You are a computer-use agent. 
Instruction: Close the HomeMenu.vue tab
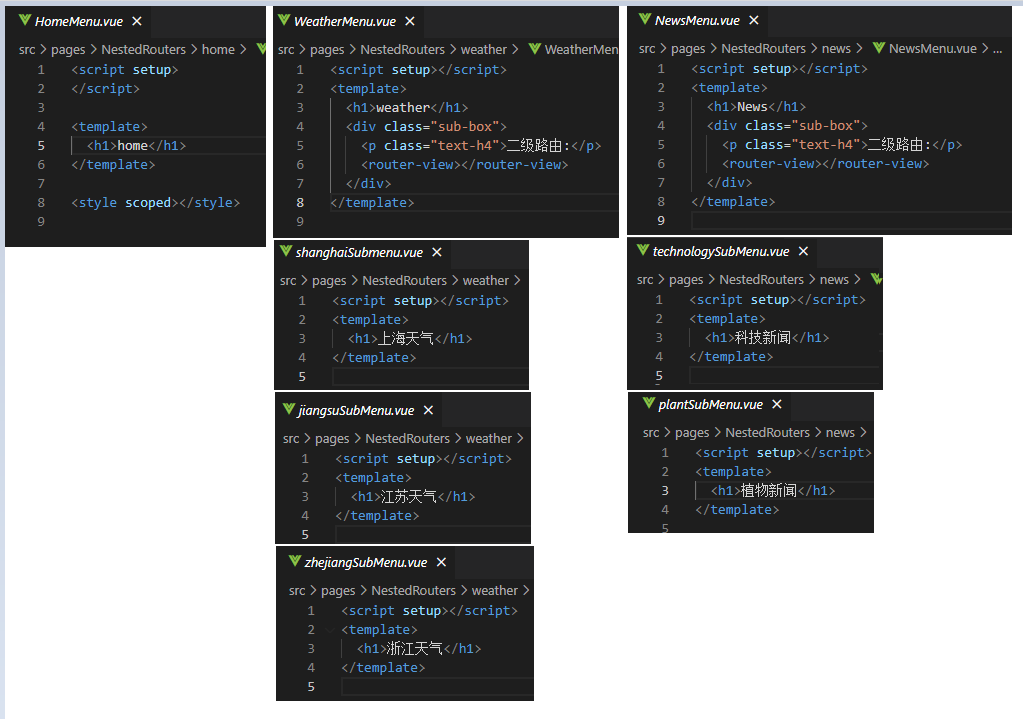pos(137,22)
